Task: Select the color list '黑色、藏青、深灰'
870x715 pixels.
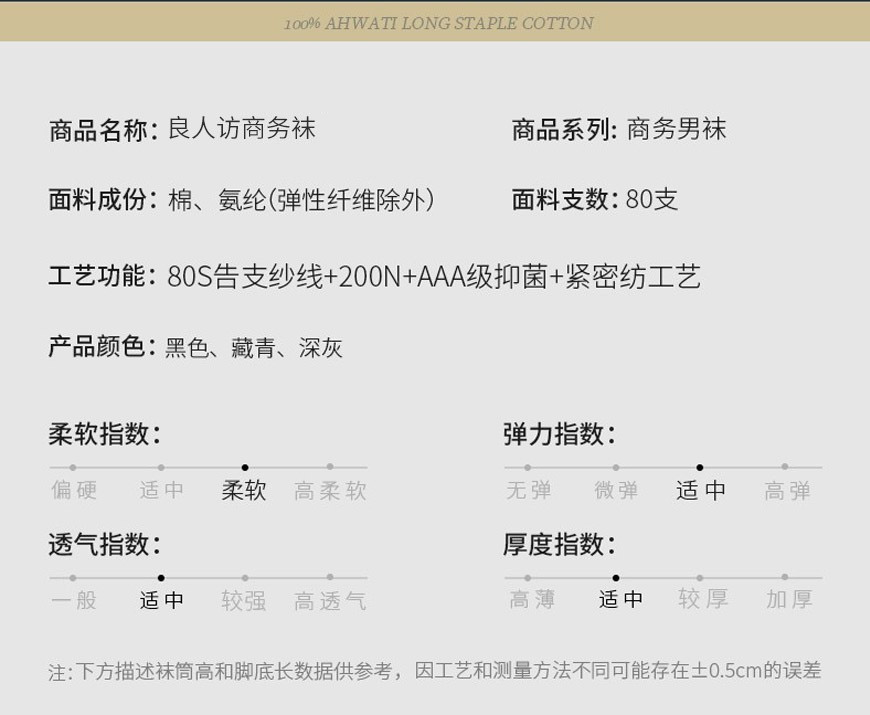Action: click(254, 348)
